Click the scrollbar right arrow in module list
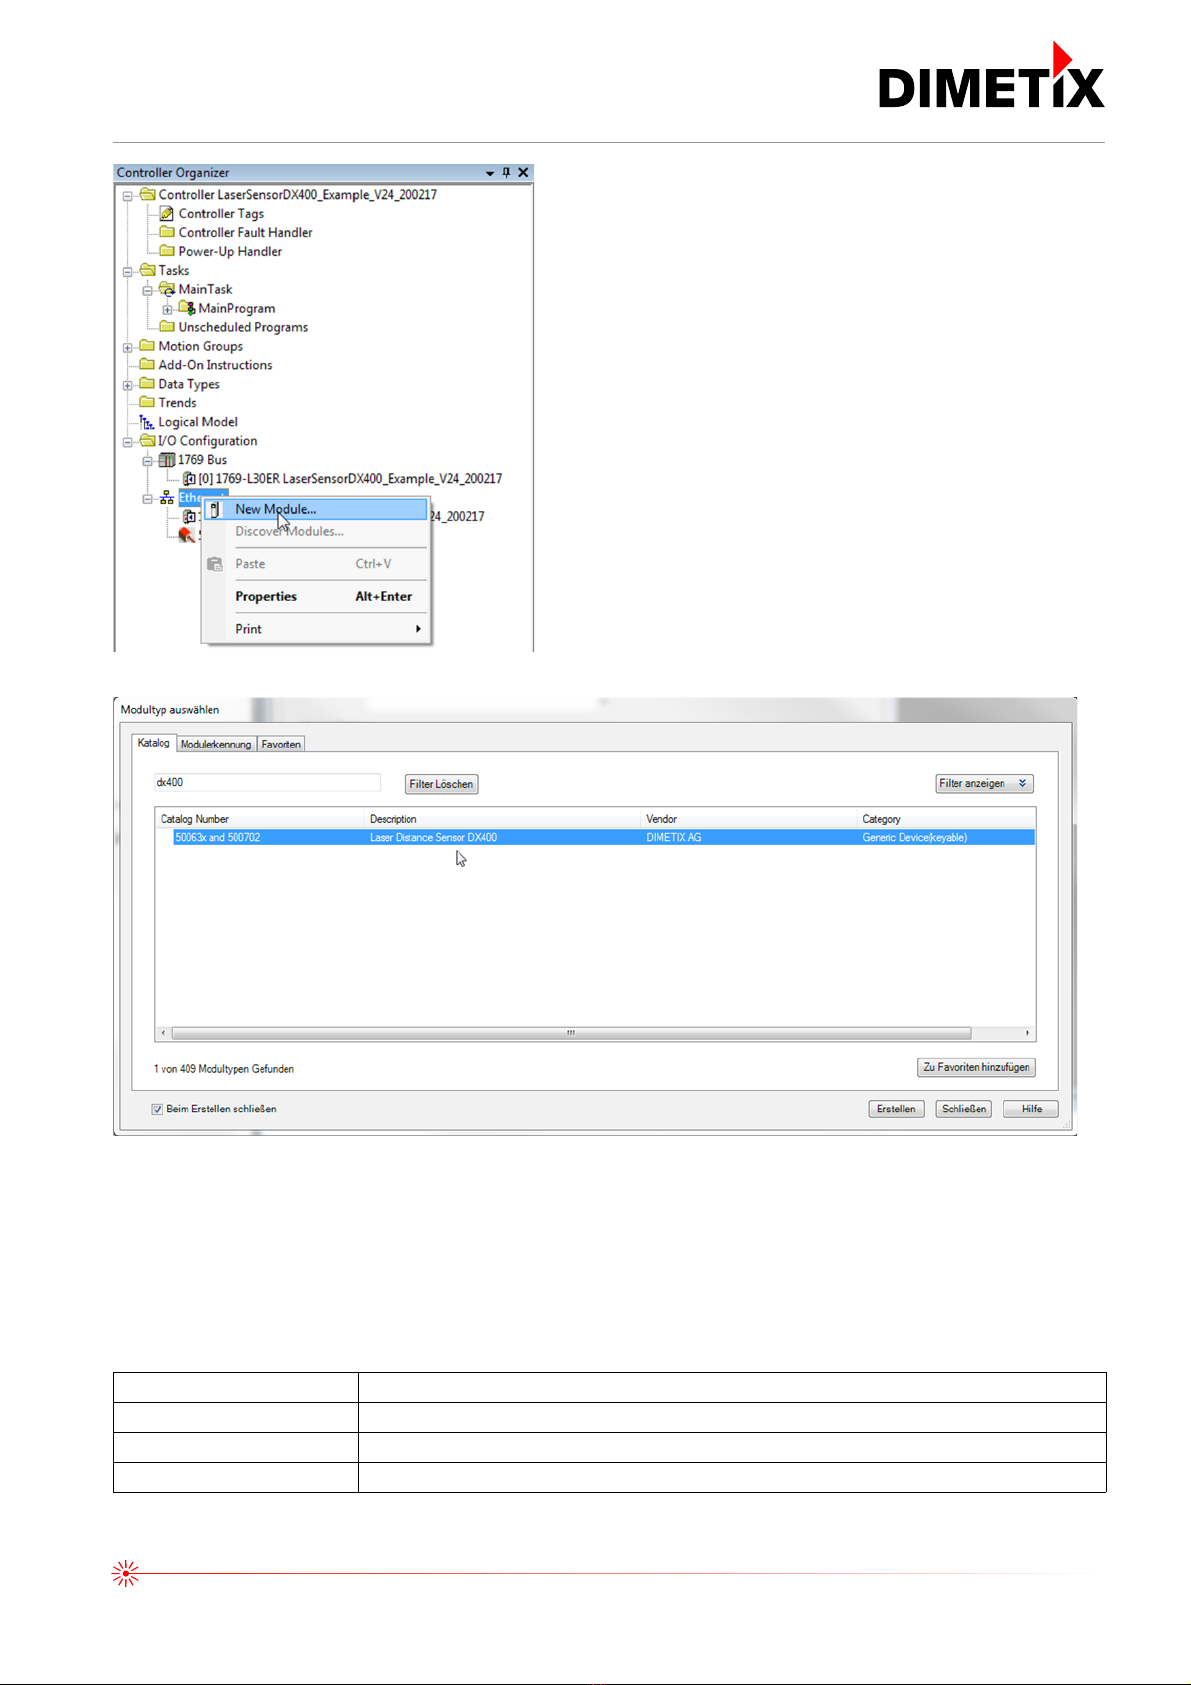The height and width of the screenshot is (1685, 1191). point(1027,1033)
